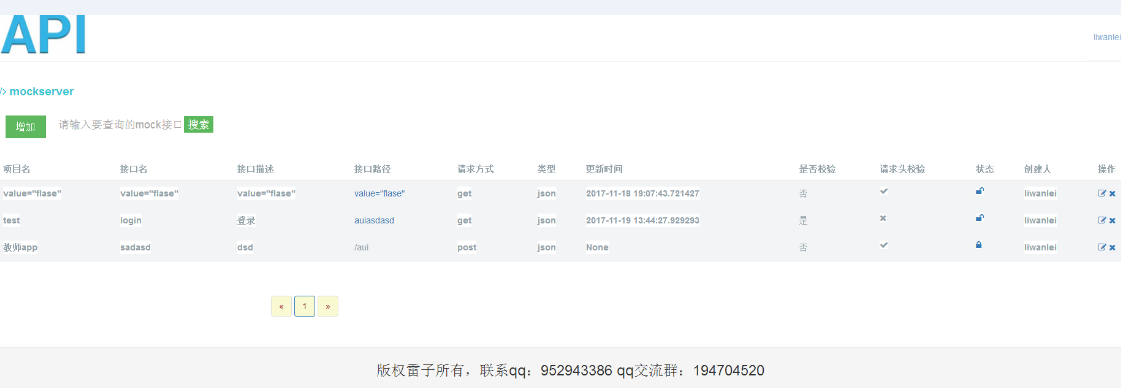
Task: Edit the 教师app row entry
Action: [1102, 247]
